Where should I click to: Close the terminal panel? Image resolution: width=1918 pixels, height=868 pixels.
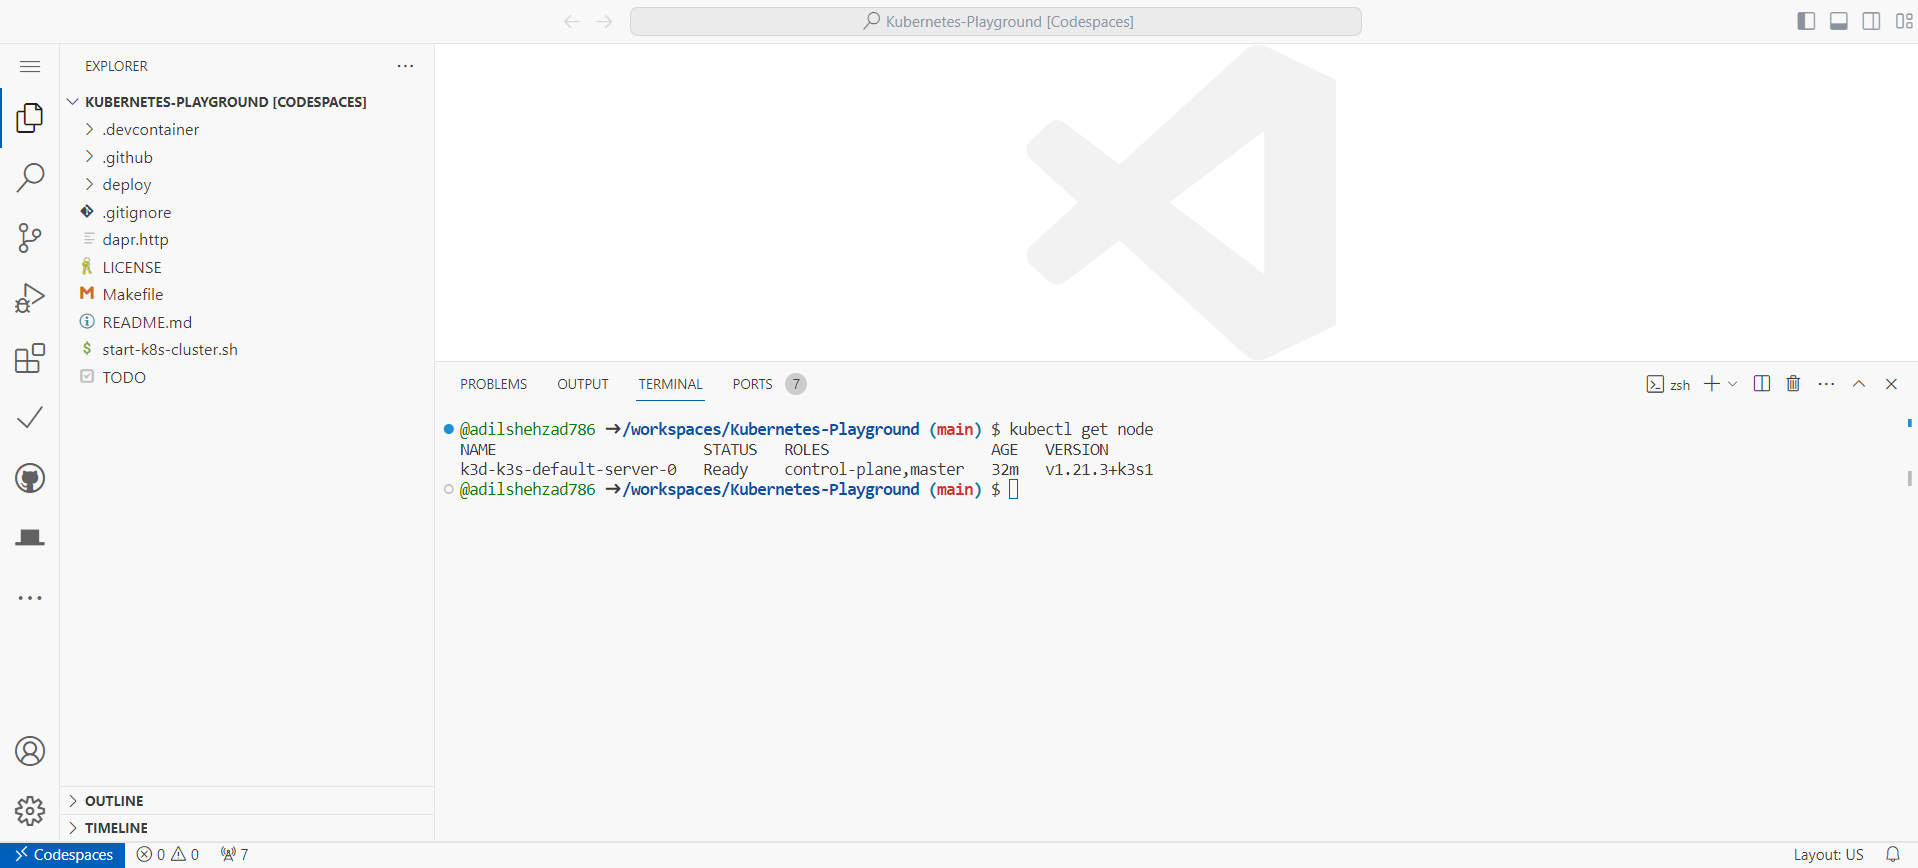click(1891, 384)
